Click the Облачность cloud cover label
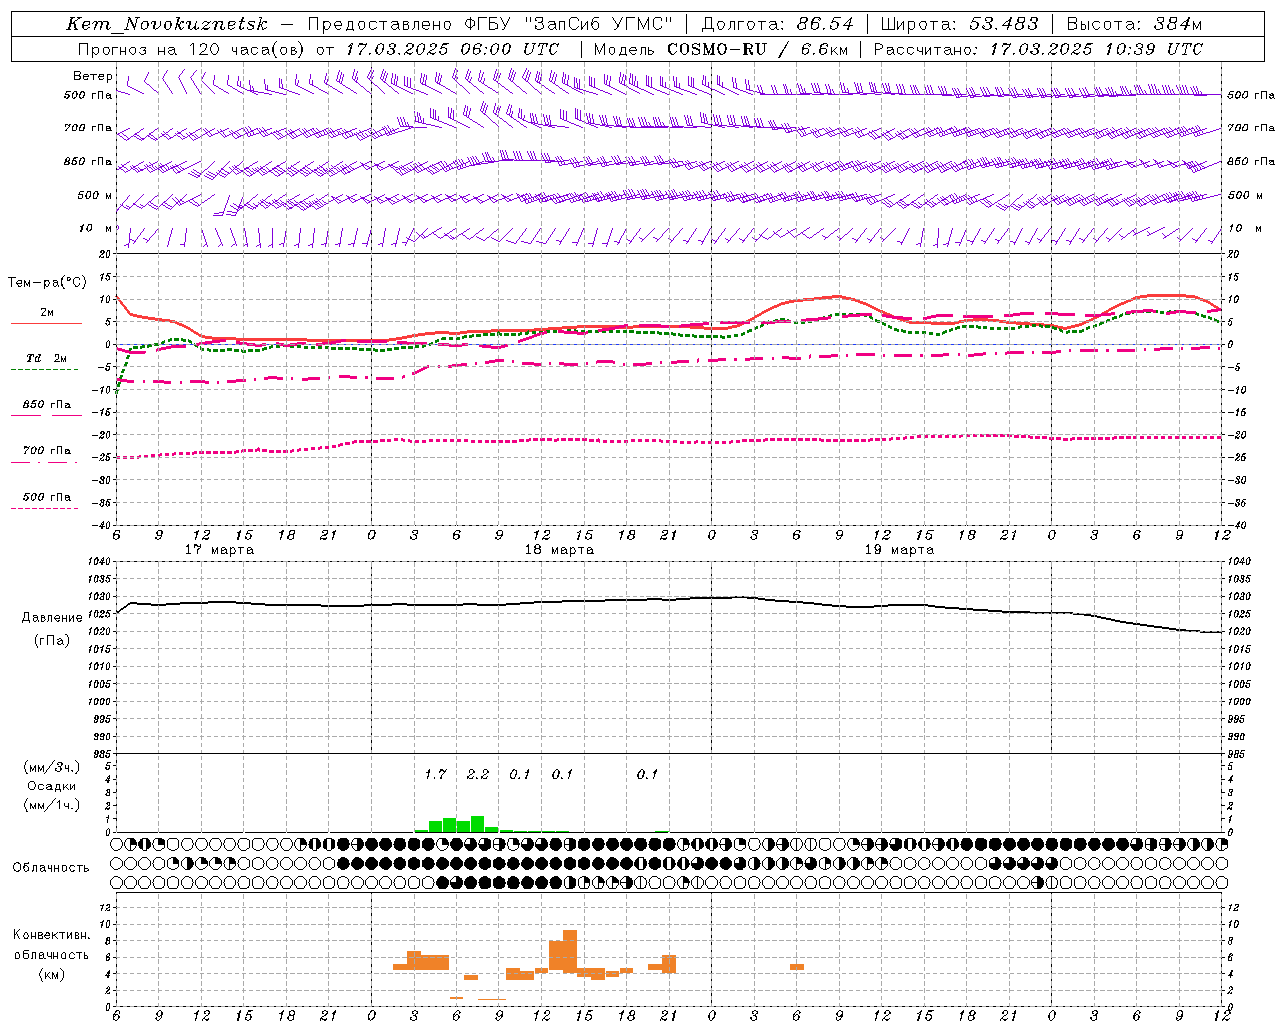Viewport: 1280px width, 1024px height. [x=51, y=867]
